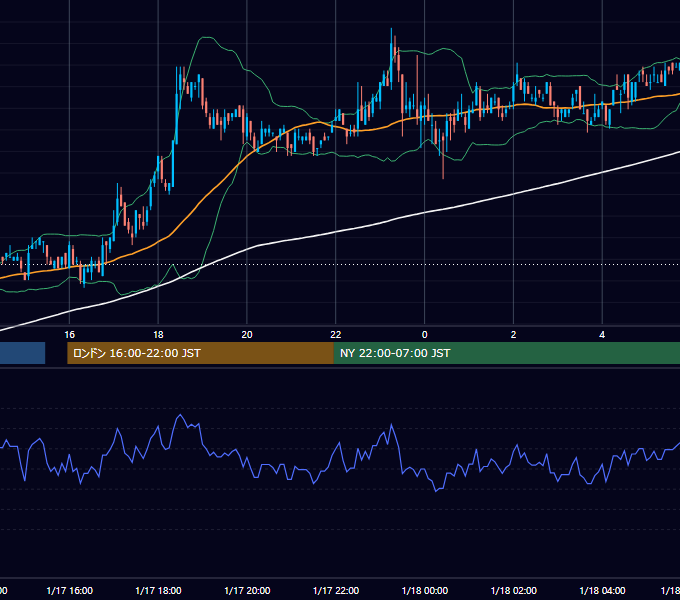This screenshot has width=680, height=600.
Task: Click the 4 hour label on chart axis
Action: (x=602, y=335)
